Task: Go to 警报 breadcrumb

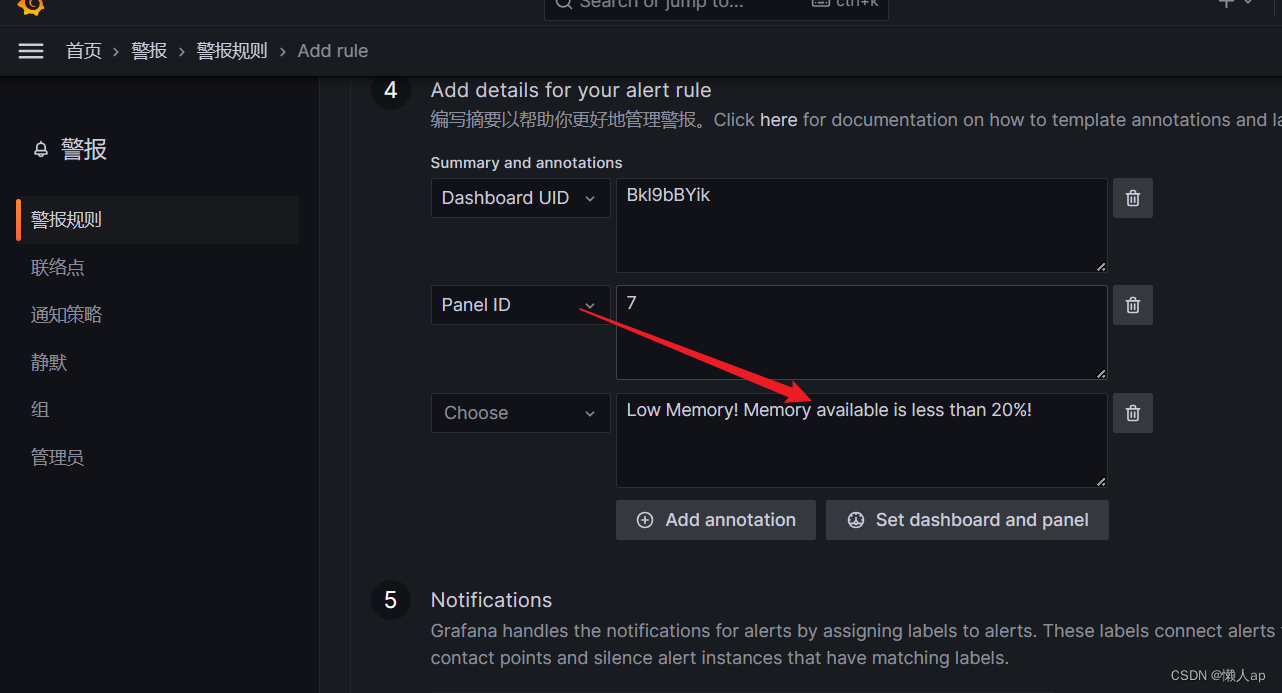Action: point(149,51)
